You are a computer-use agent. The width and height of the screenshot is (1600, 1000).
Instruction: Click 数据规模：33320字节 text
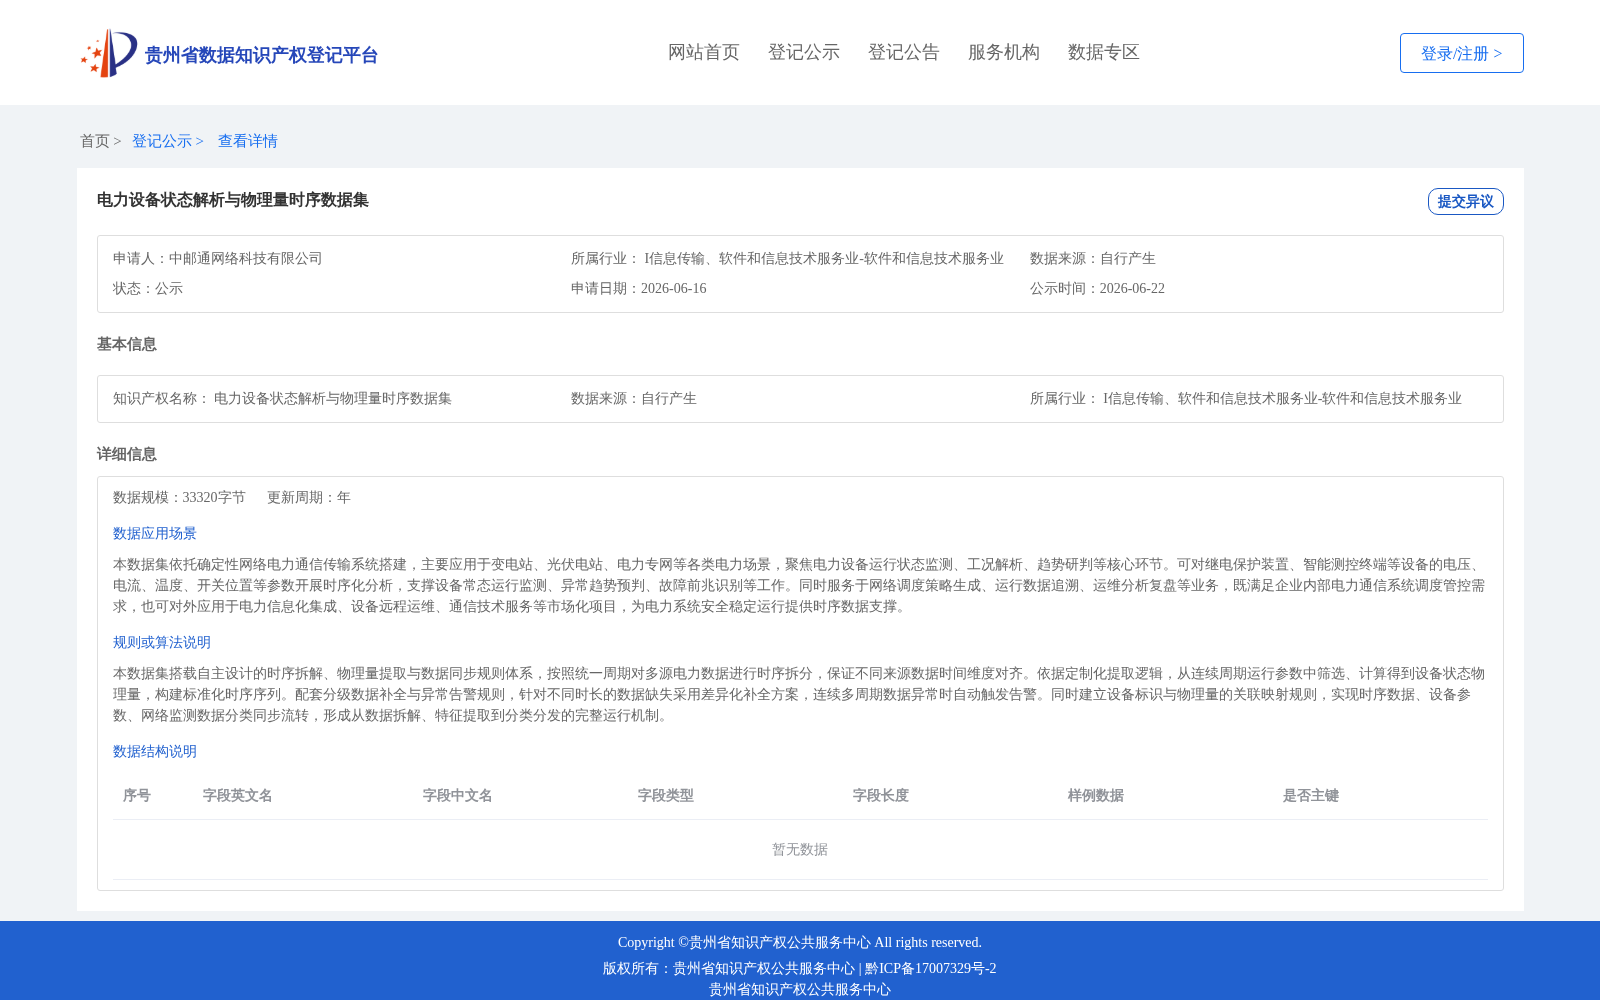click(179, 497)
